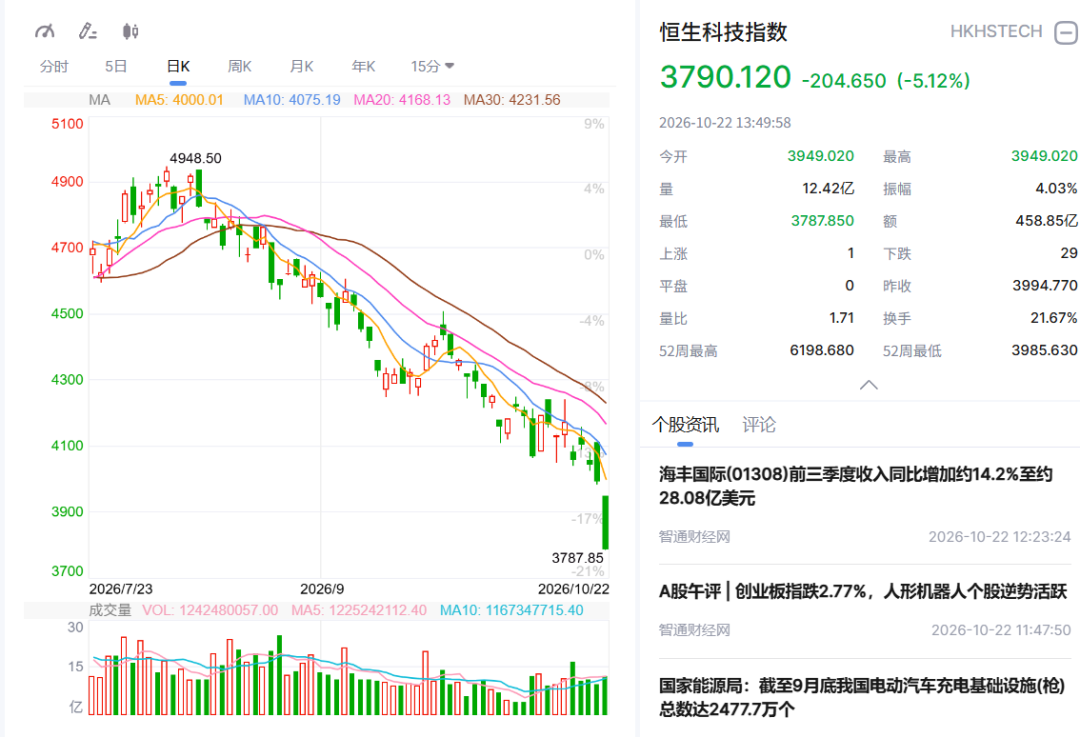Click the 额 value 458.85亿
The image size is (1080, 738).
coord(1046,221)
